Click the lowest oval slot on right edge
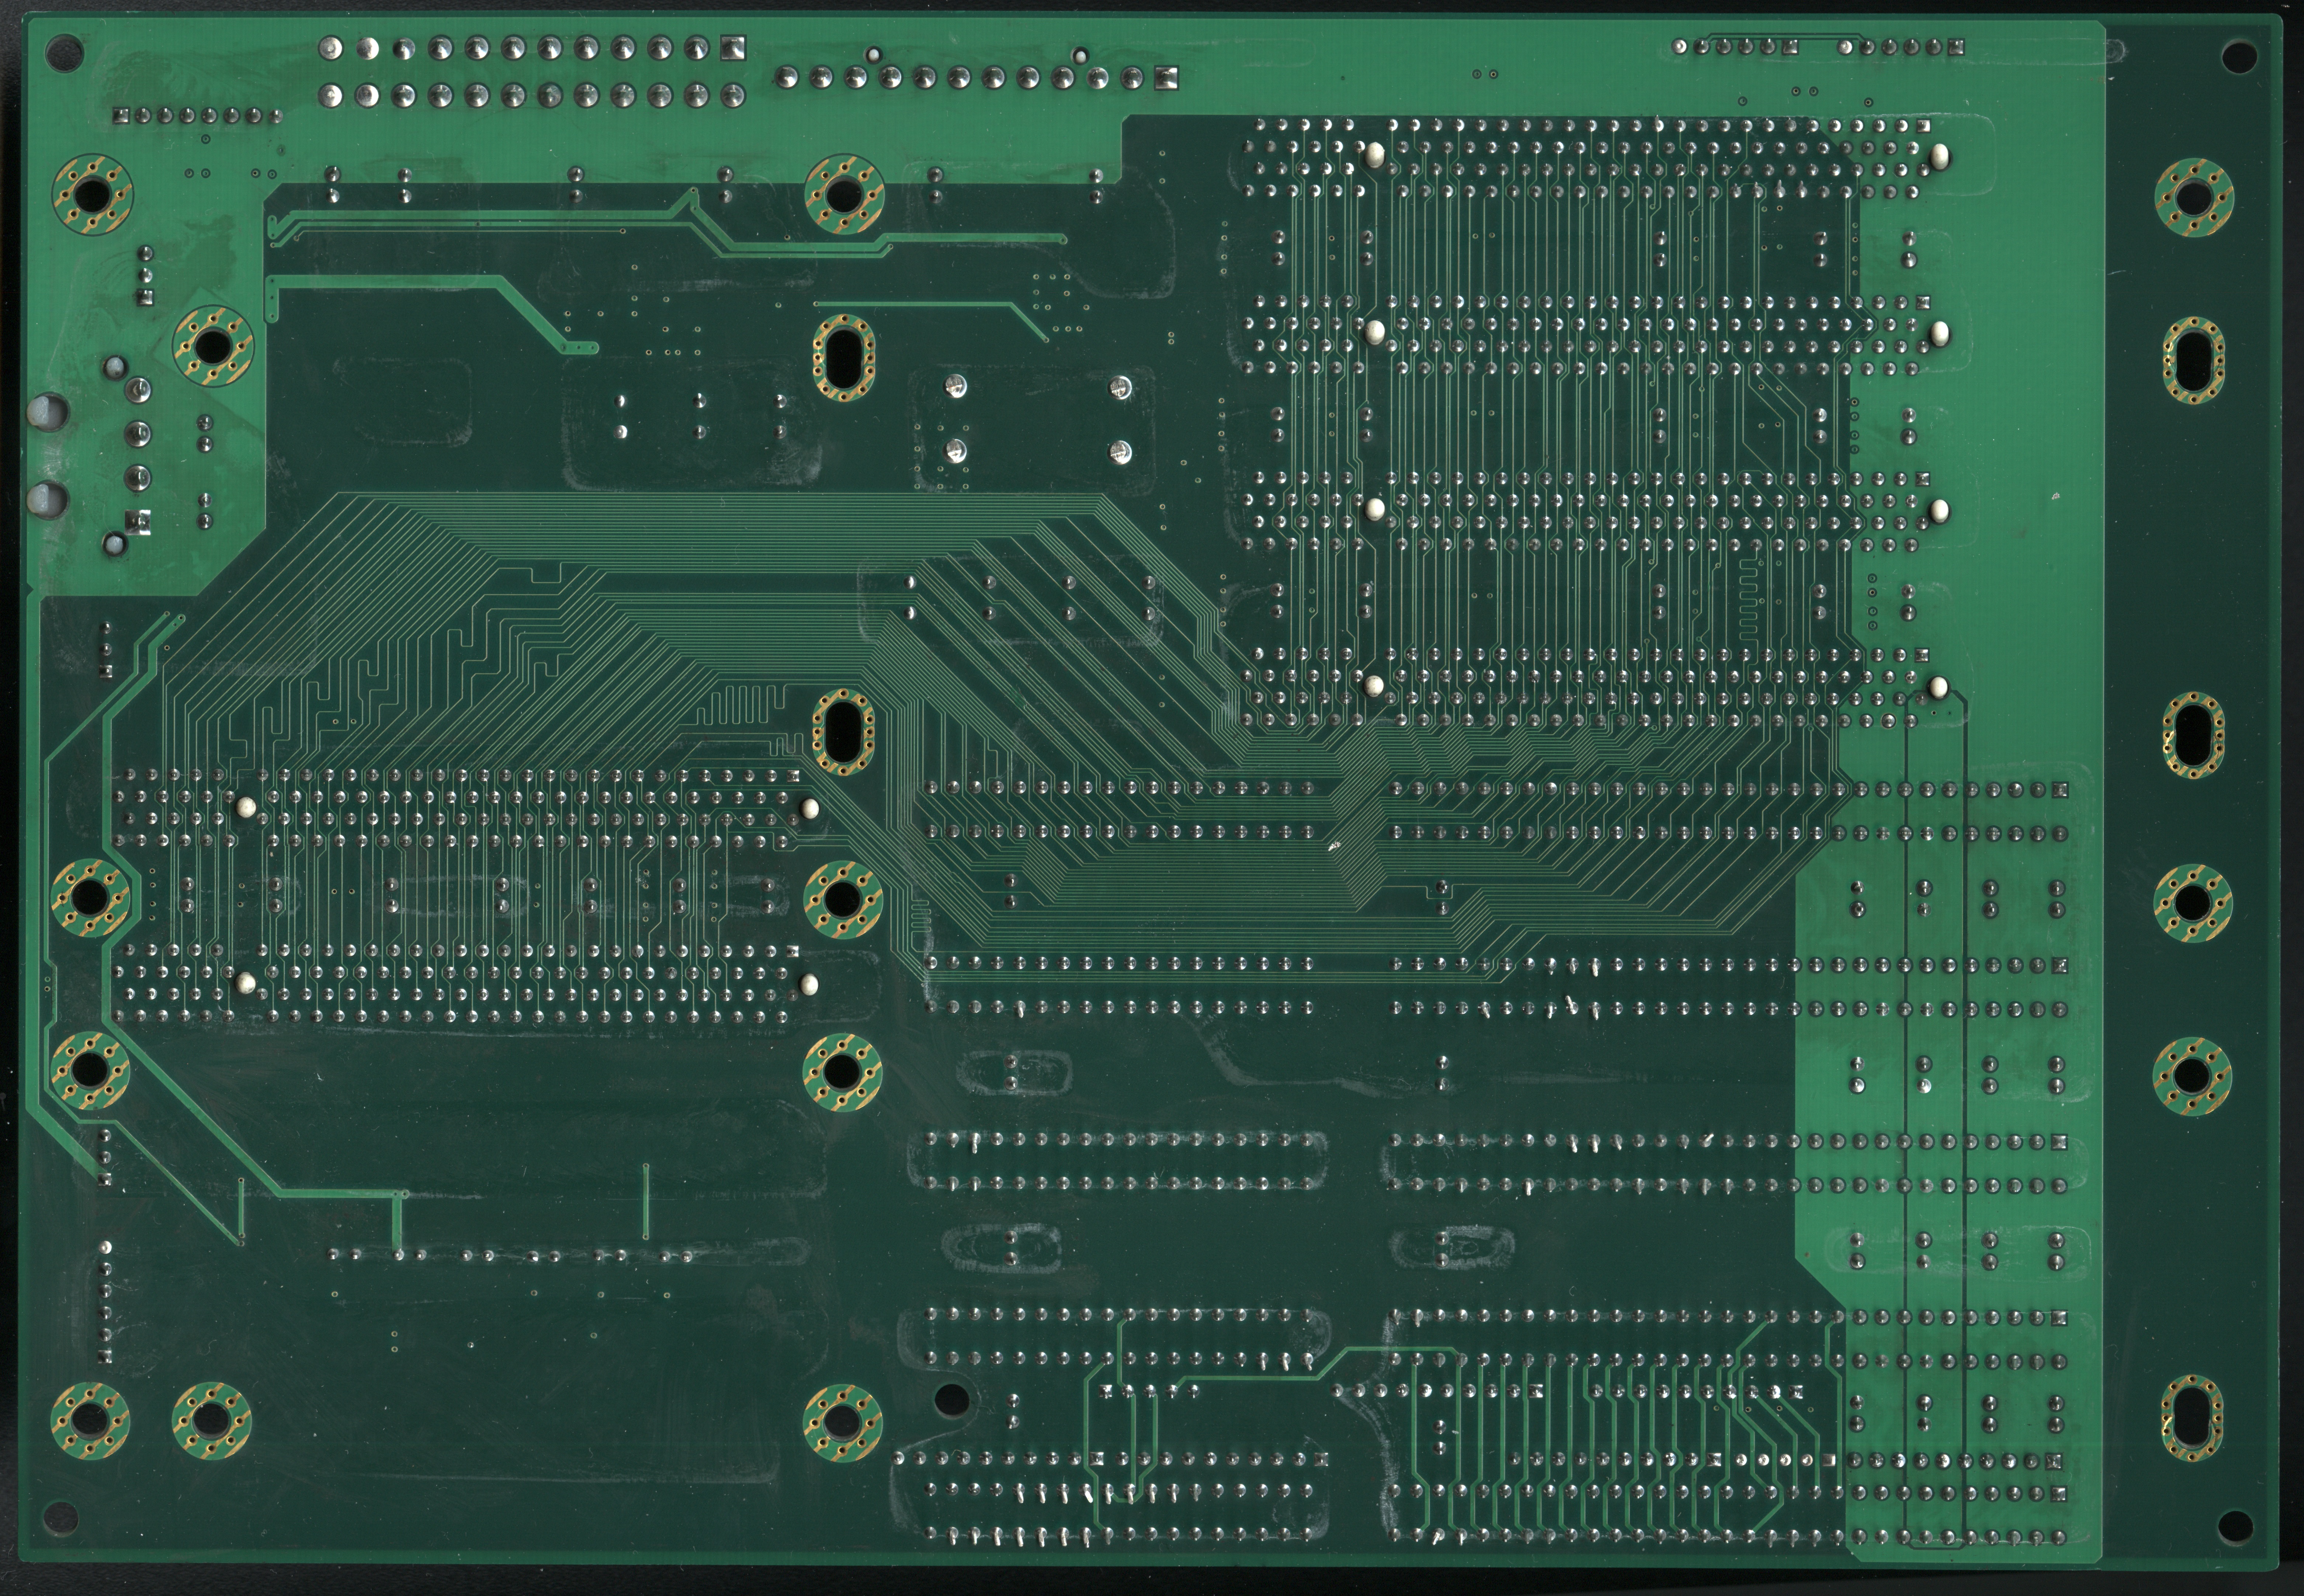Viewport: 2304px width, 1596px height. tap(2192, 1418)
